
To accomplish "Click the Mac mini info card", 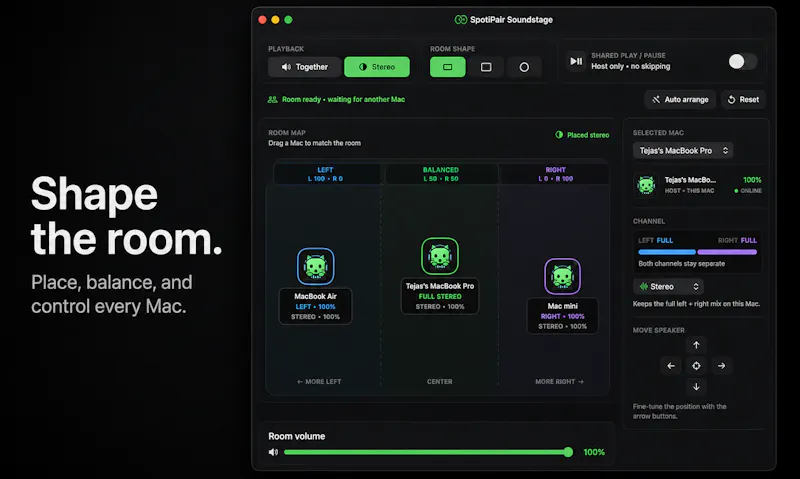I will (562, 316).
